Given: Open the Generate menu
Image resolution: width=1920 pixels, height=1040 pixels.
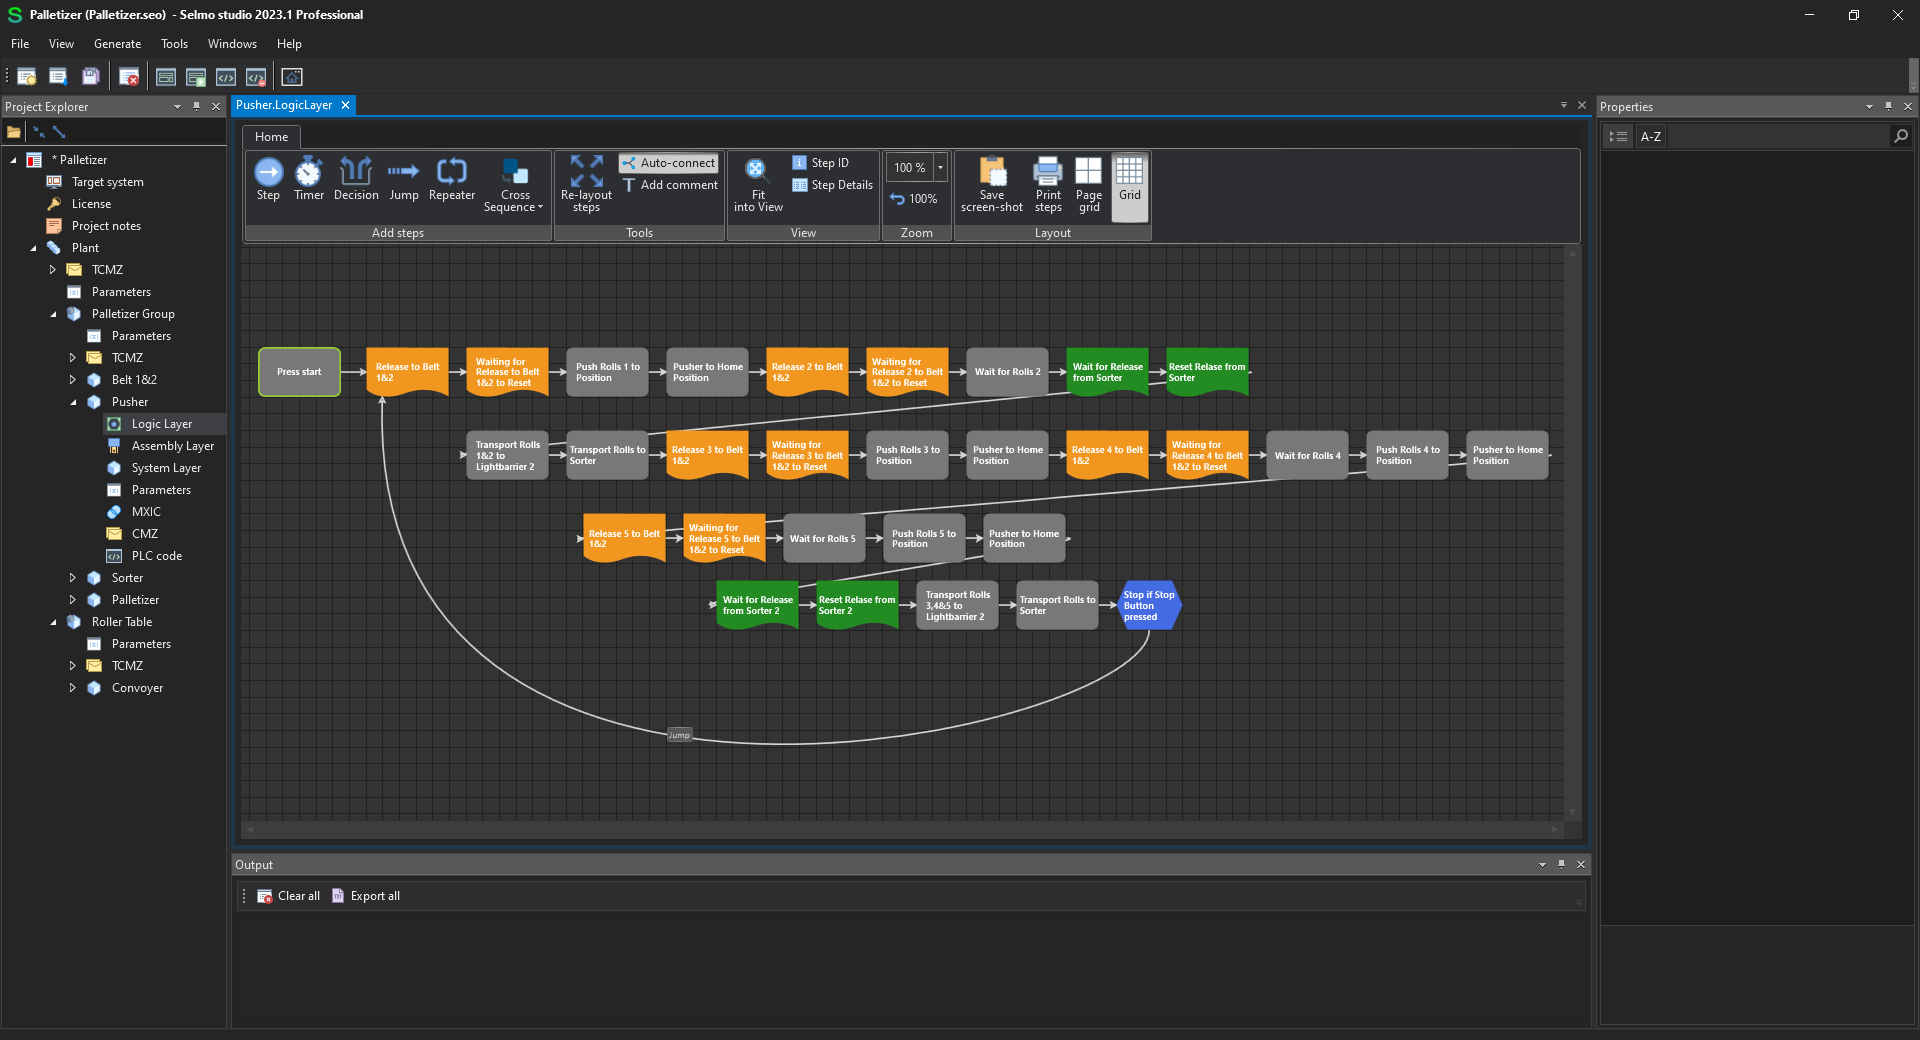Looking at the screenshot, I should [117, 43].
